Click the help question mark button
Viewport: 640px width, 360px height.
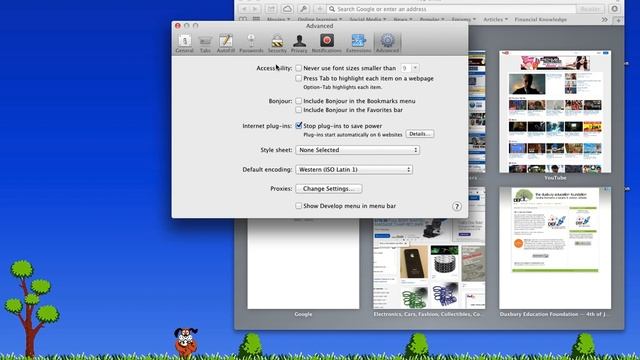tap(457, 207)
